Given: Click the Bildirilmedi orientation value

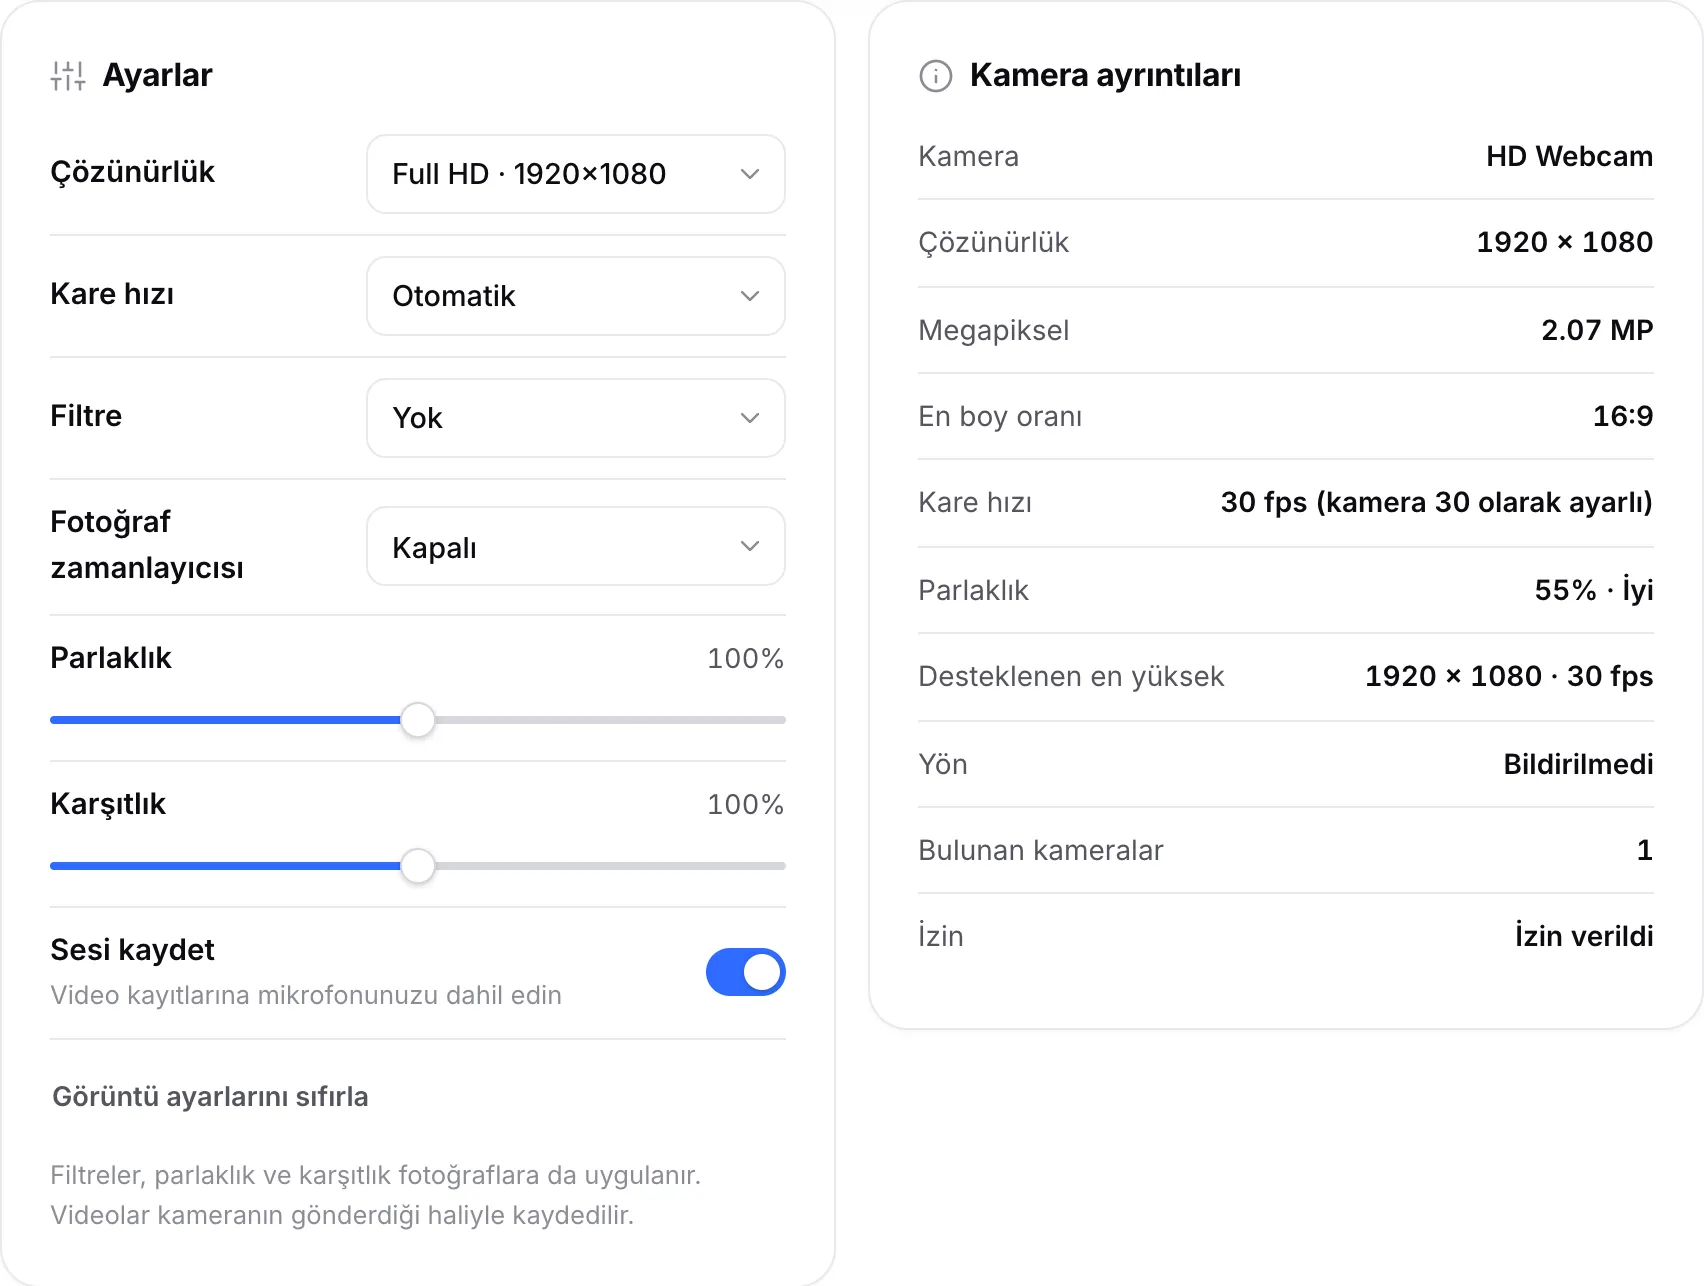Looking at the screenshot, I should 1578,764.
